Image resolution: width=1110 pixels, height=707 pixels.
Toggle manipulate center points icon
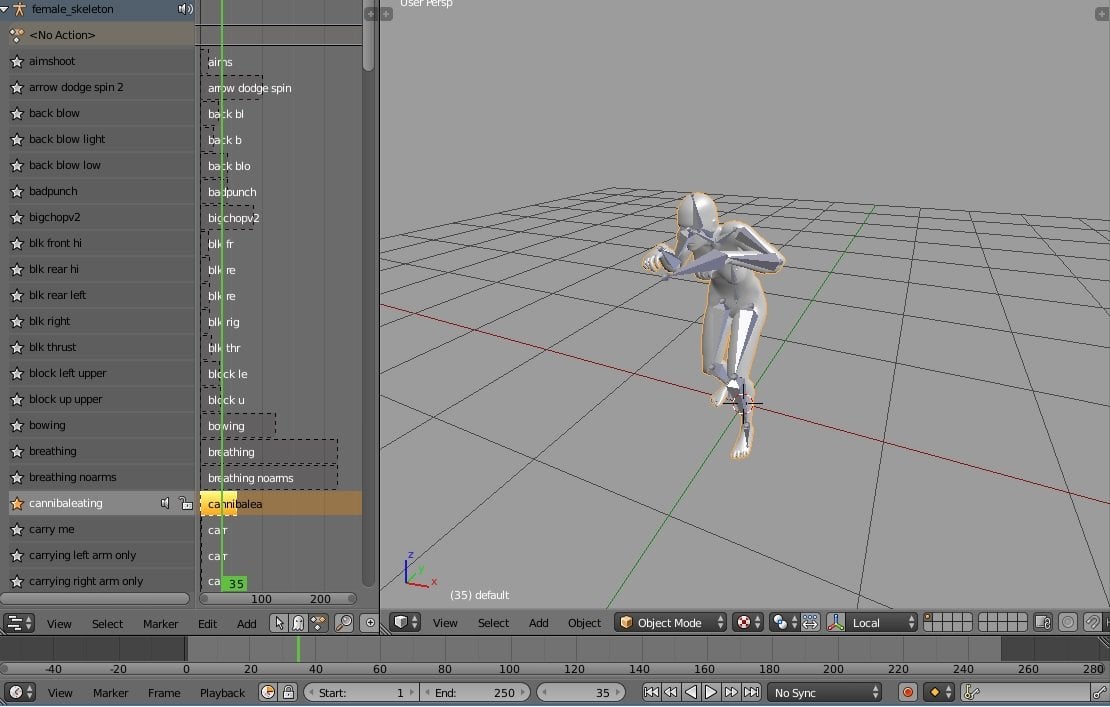811,623
